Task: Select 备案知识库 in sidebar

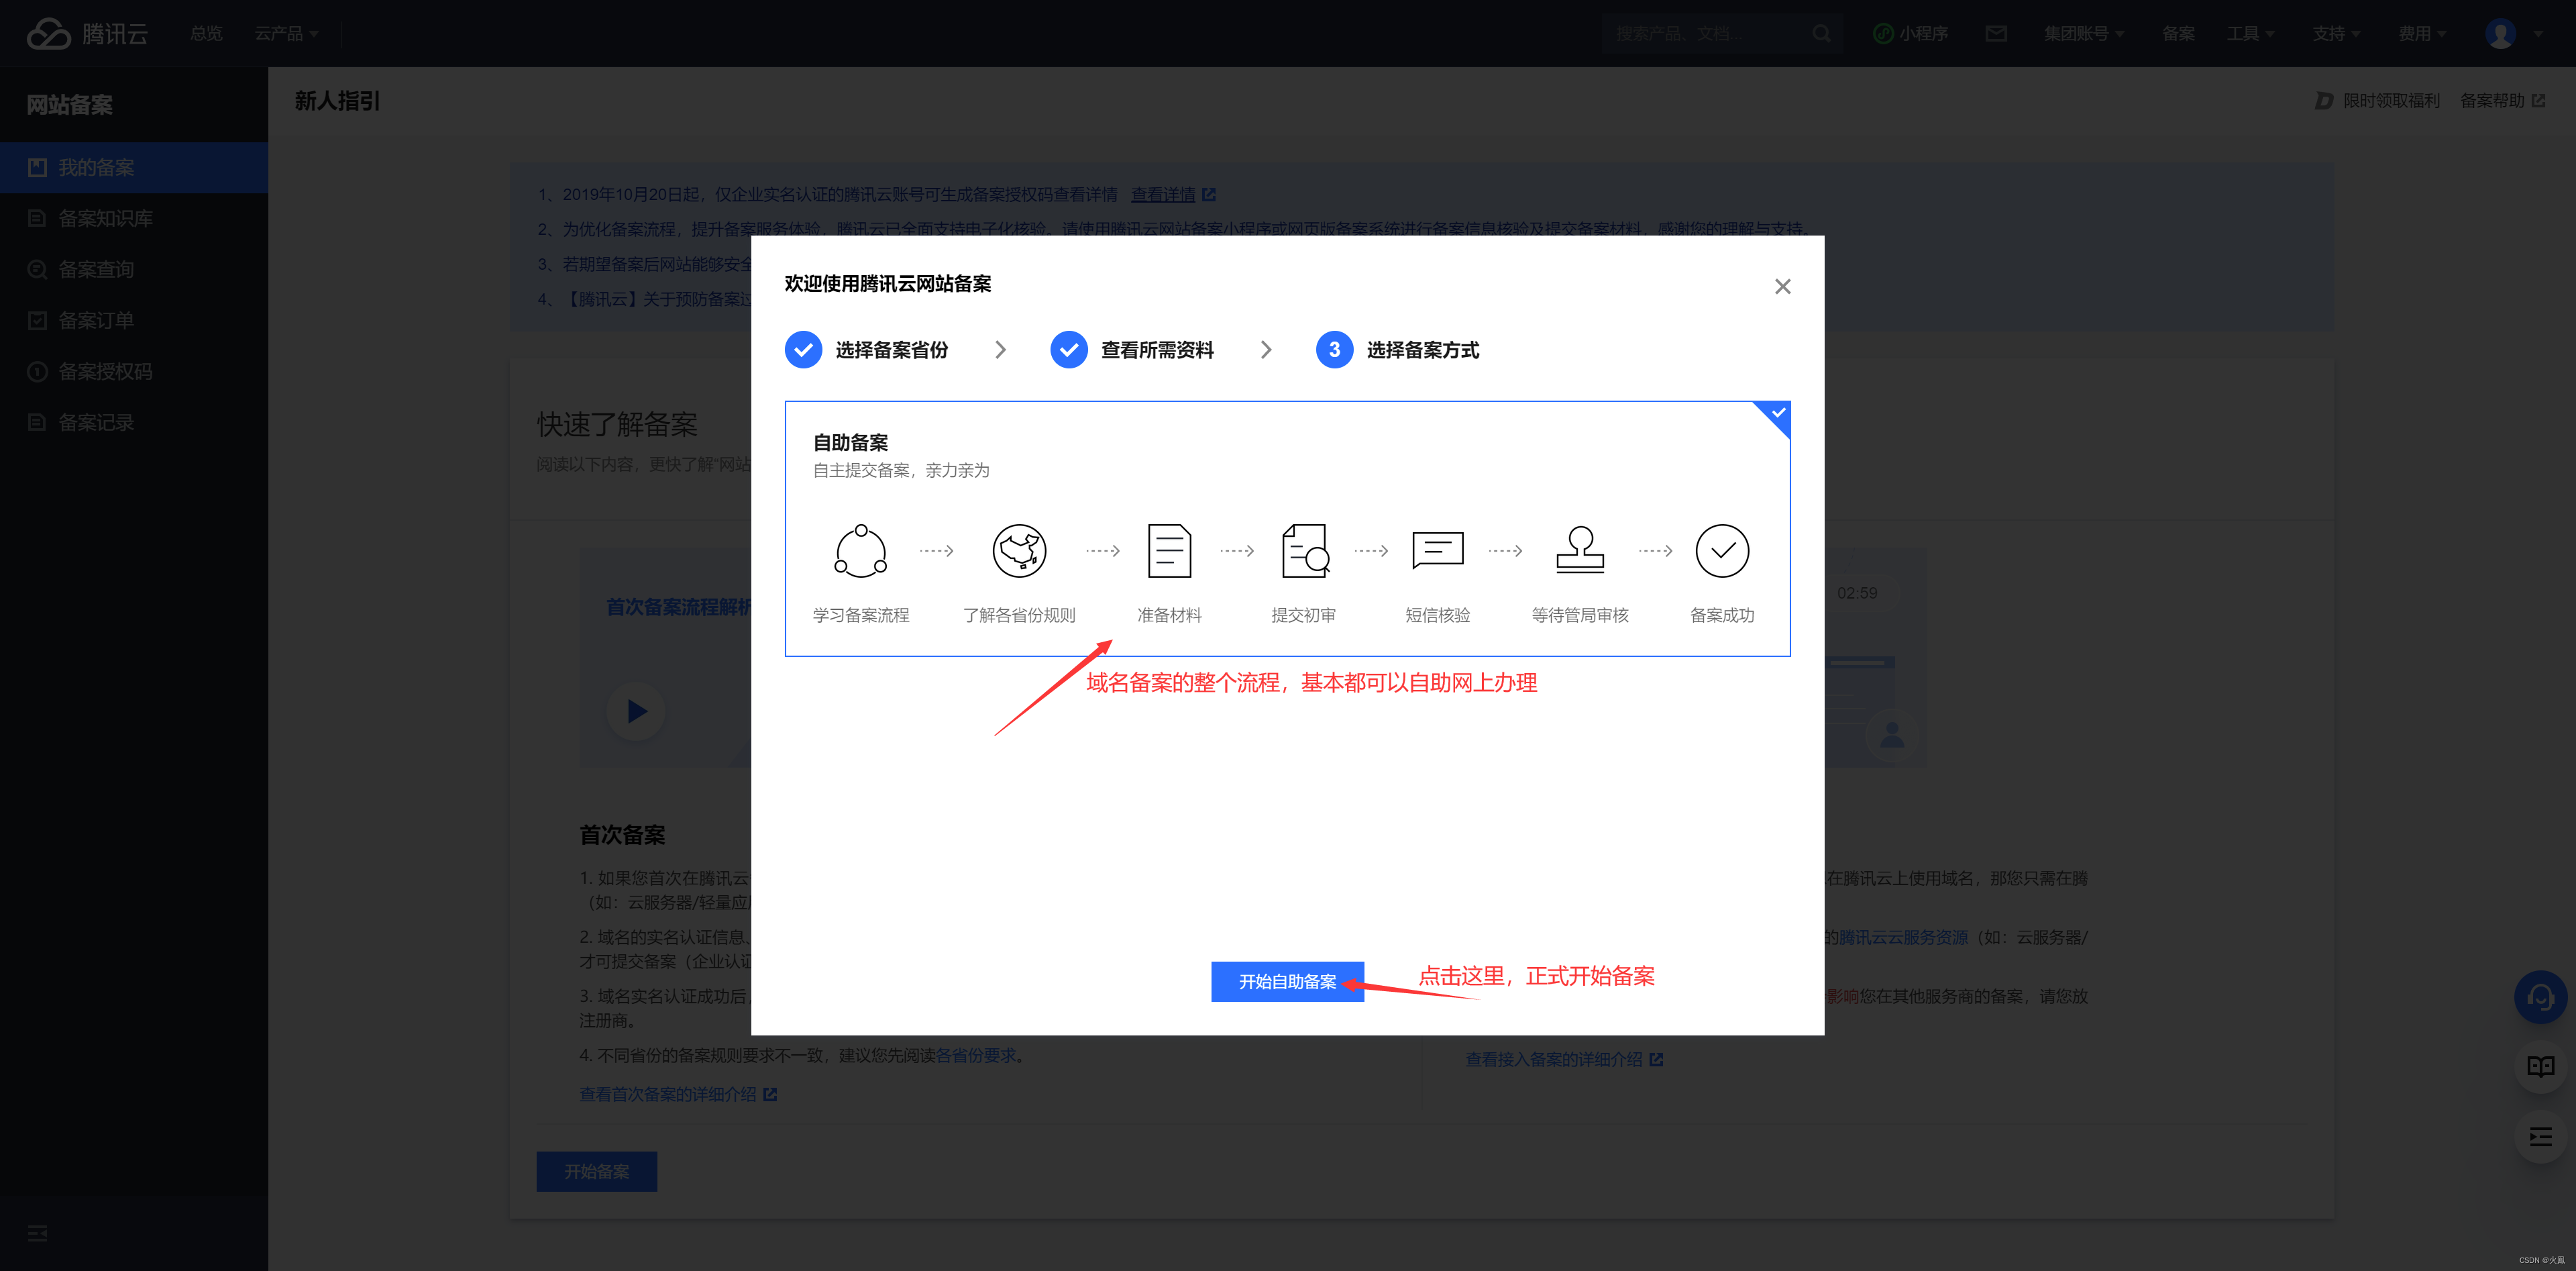Action: [134, 218]
